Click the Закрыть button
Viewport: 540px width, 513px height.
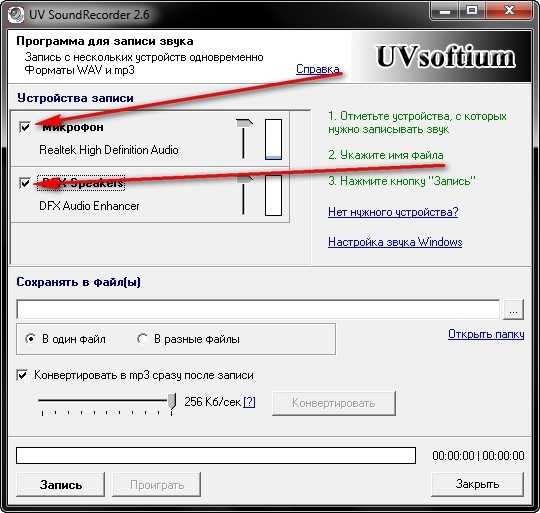477,484
